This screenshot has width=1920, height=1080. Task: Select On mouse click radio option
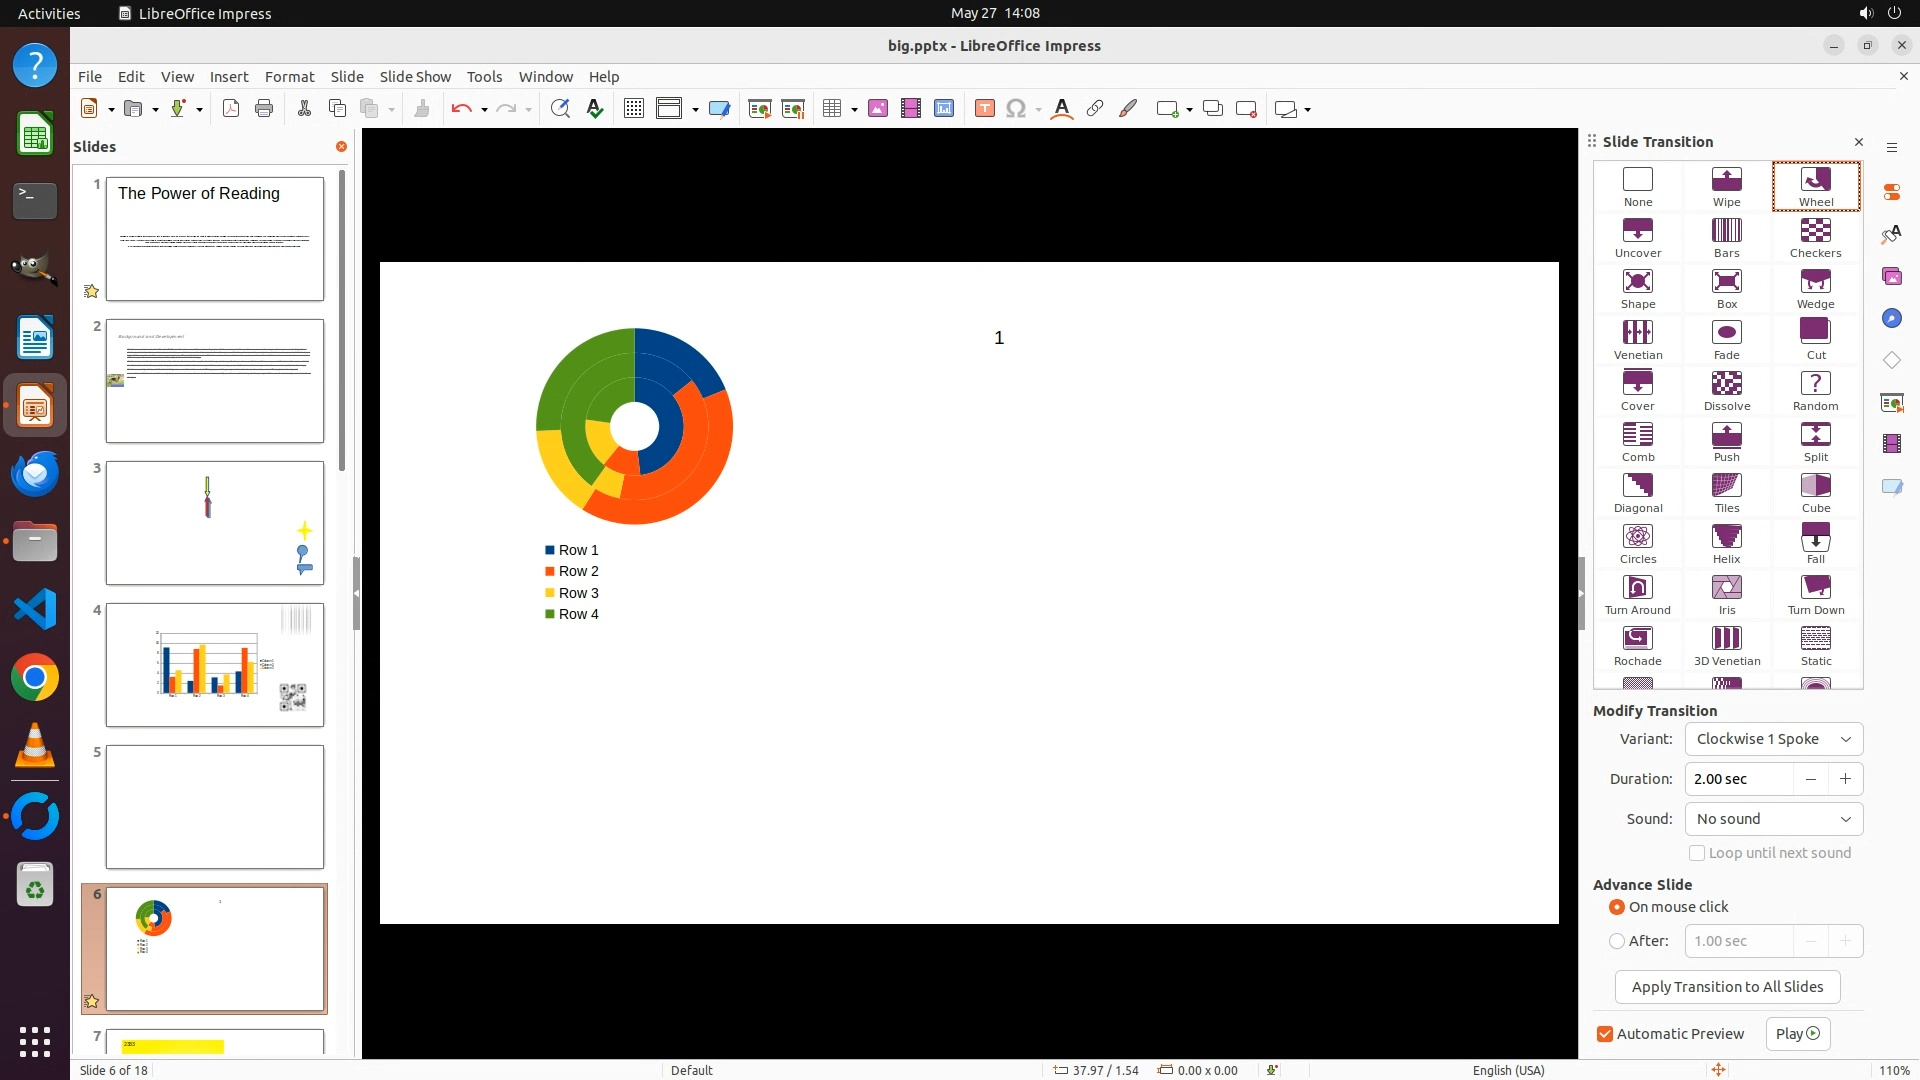[1617, 907]
